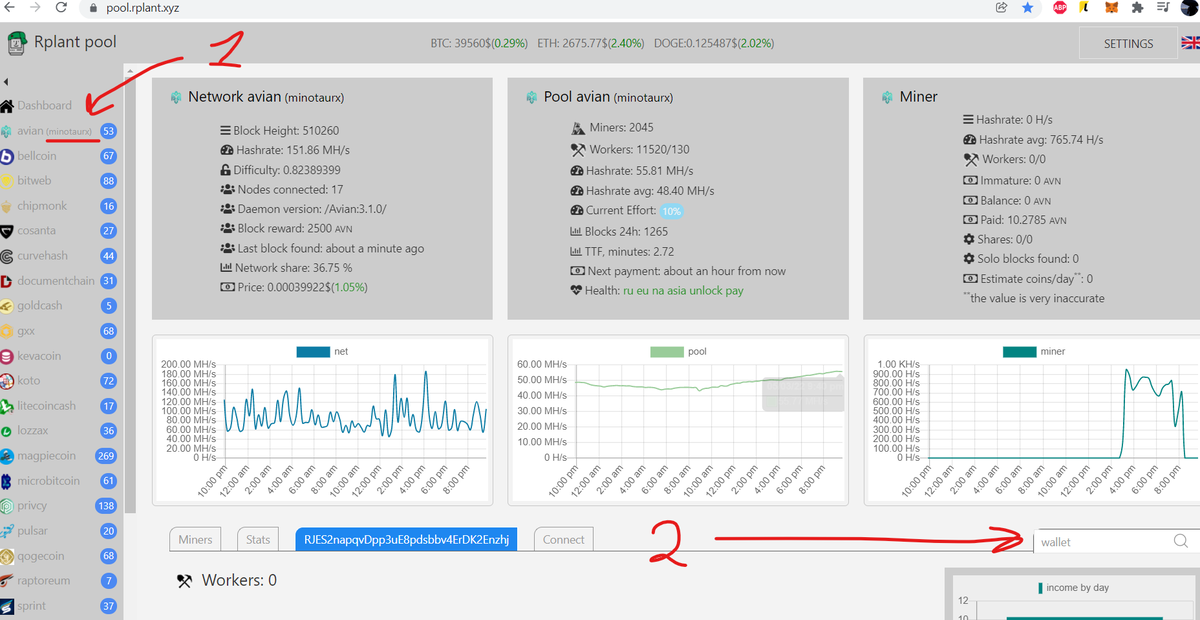This screenshot has width=1200, height=620.
Task: Switch language via the UK flag
Action: coord(1191,43)
